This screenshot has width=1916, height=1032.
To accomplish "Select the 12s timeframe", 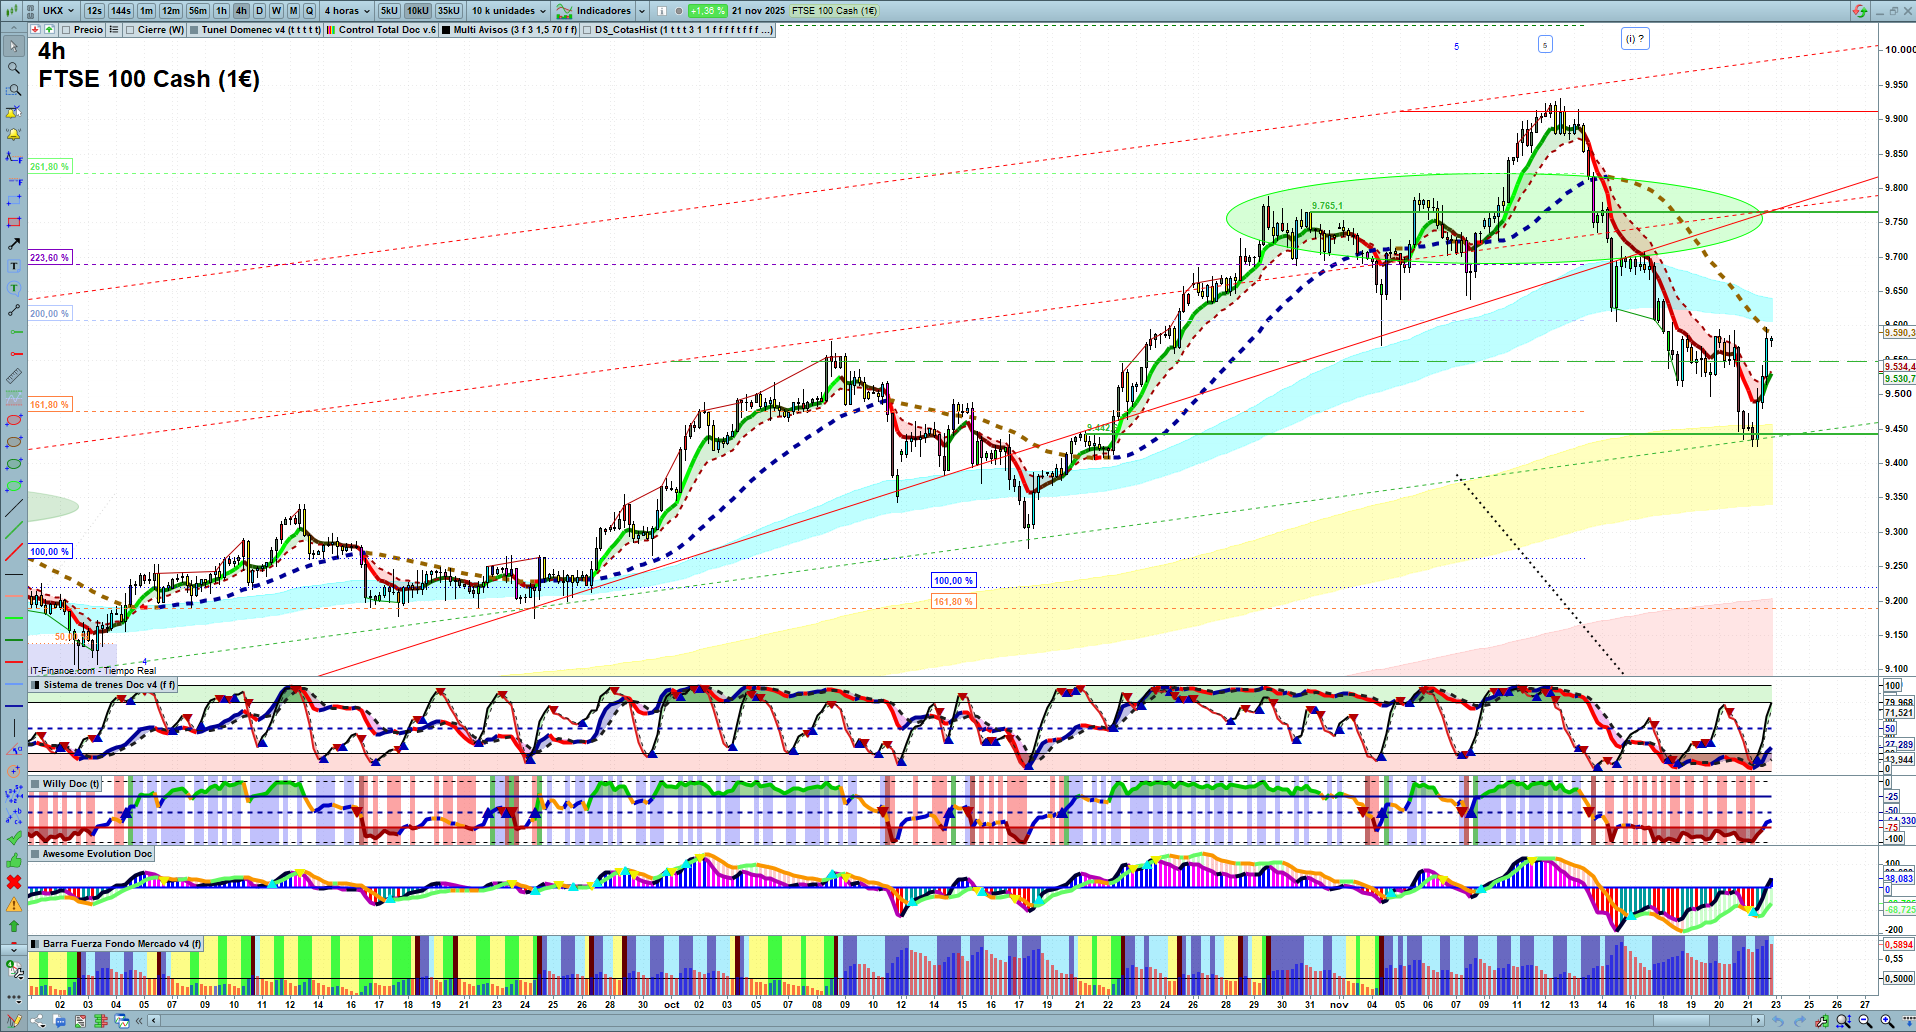I will click(94, 11).
